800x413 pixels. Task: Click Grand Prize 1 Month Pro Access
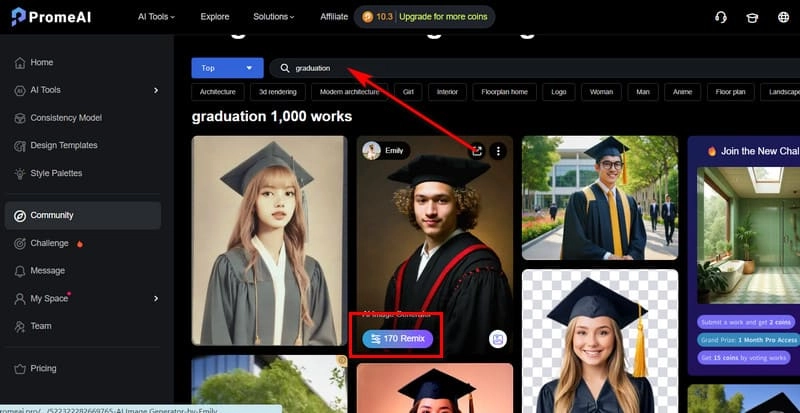[748, 340]
